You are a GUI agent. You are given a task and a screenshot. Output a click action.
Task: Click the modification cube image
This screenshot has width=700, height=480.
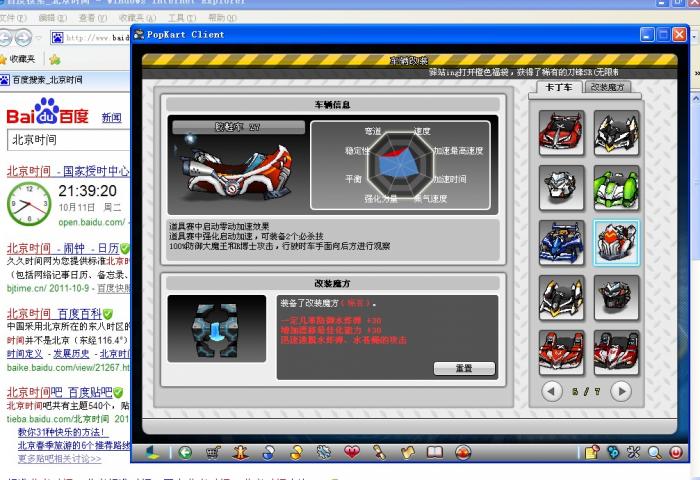coord(217,329)
